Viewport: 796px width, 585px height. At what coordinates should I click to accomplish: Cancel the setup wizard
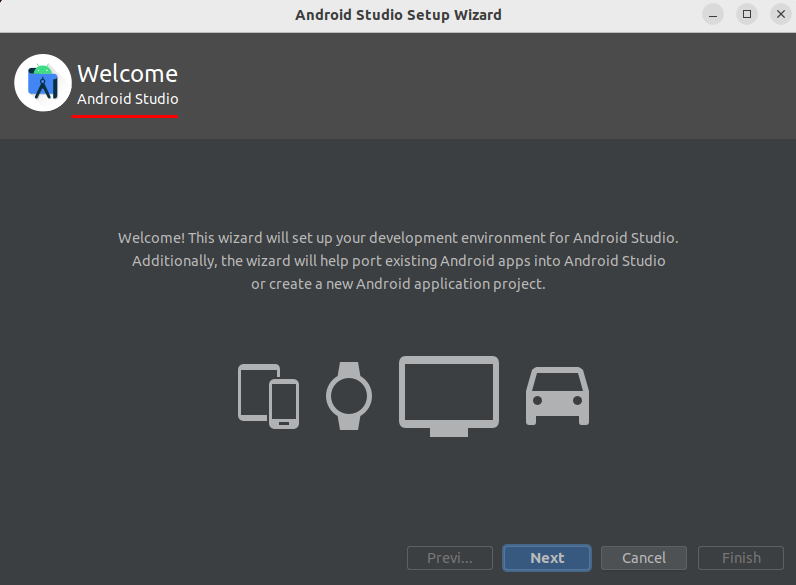644,558
